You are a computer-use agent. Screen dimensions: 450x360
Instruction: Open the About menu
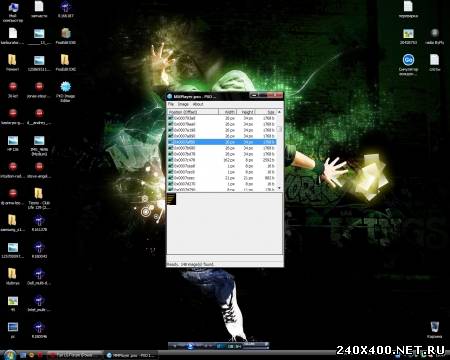point(198,104)
